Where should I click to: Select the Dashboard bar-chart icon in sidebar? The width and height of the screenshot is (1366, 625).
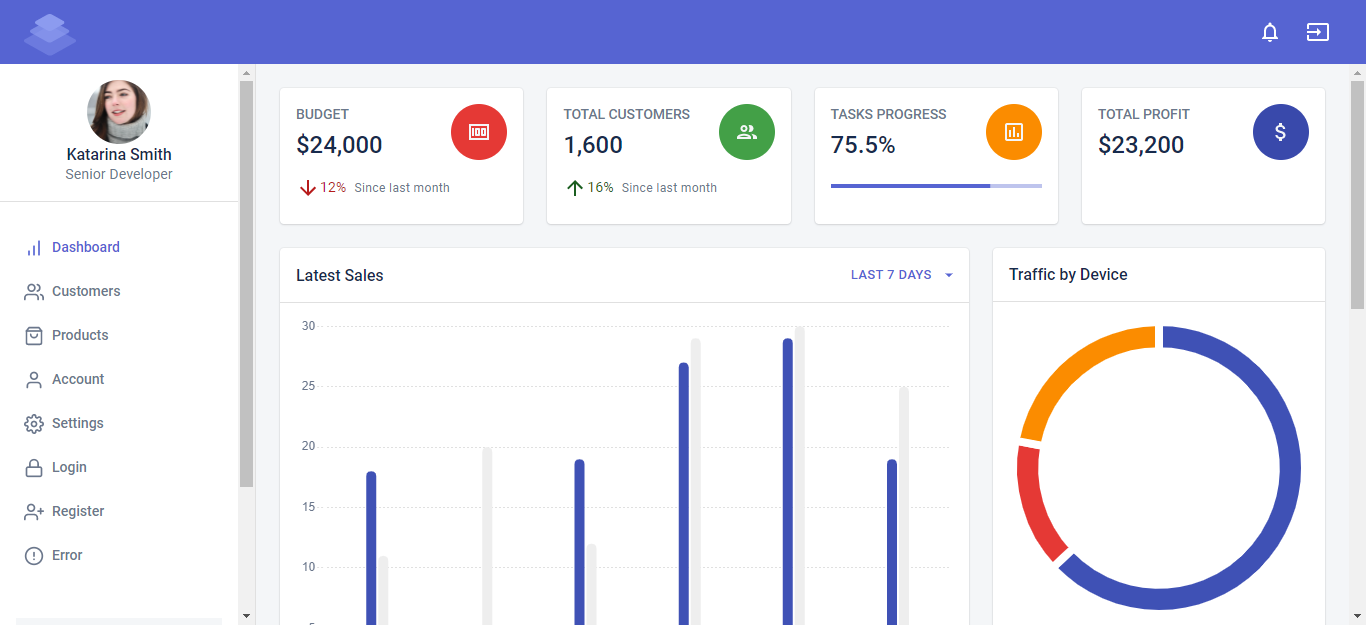coord(33,247)
